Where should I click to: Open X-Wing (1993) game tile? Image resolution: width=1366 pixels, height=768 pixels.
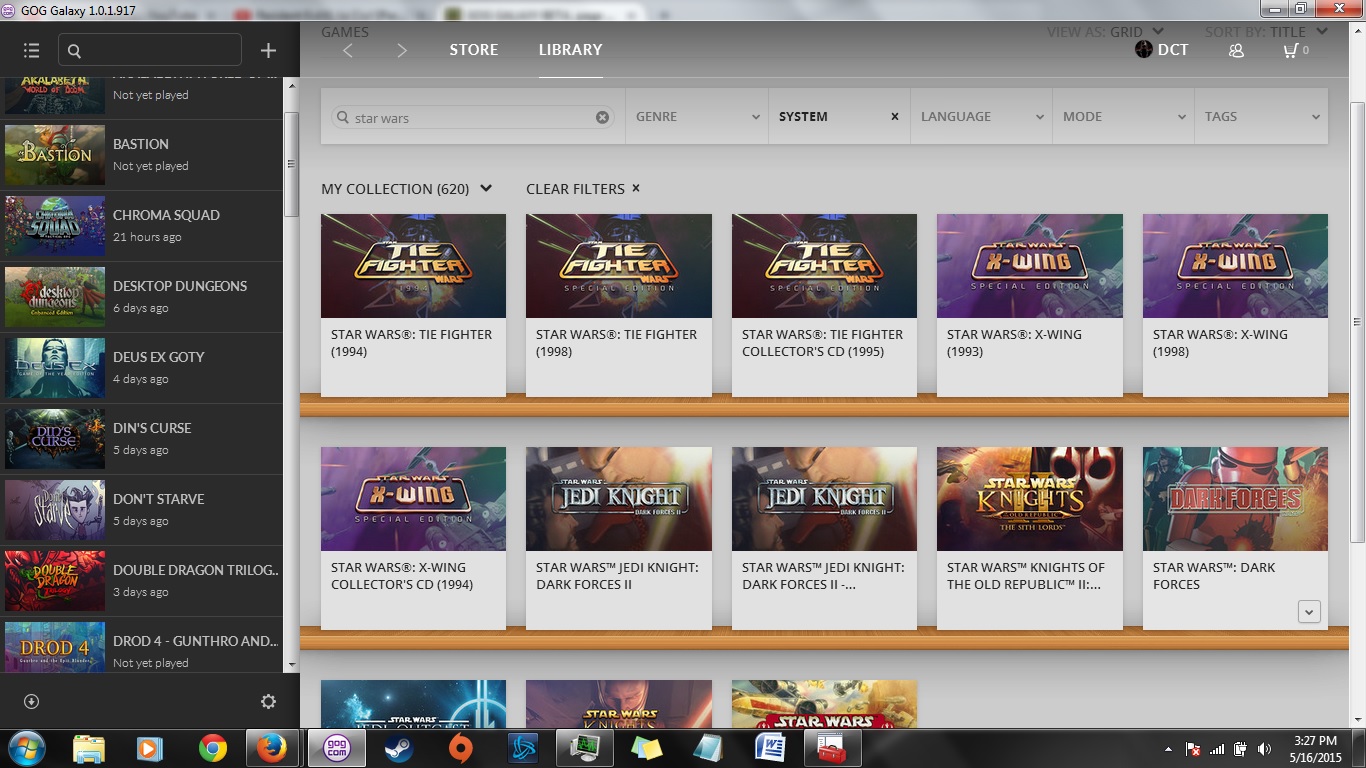[x=1030, y=304]
